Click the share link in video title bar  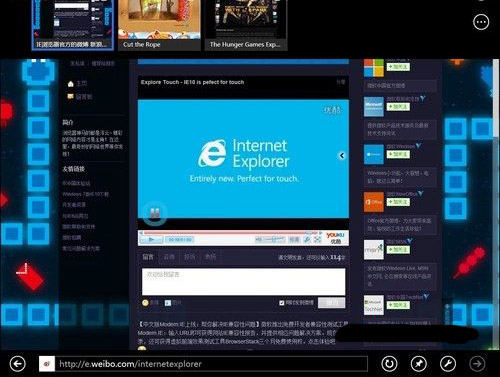point(341,82)
